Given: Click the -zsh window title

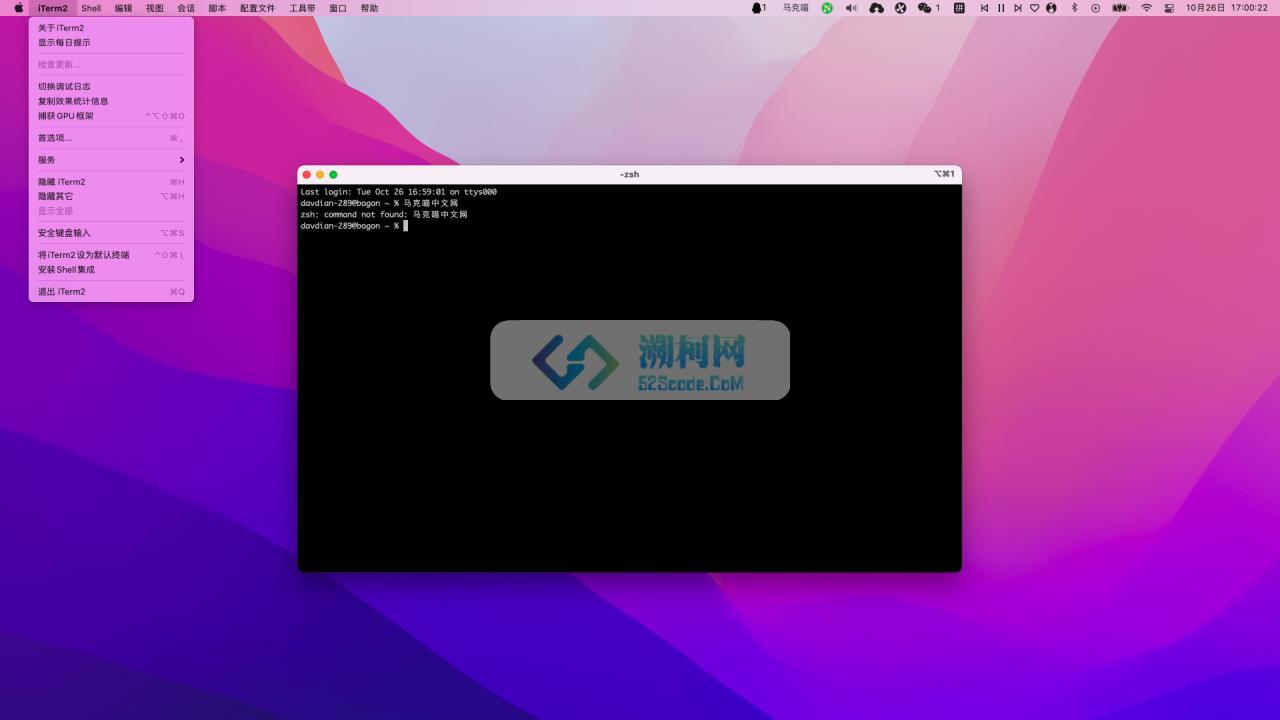Looking at the screenshot, I should 629,174.
